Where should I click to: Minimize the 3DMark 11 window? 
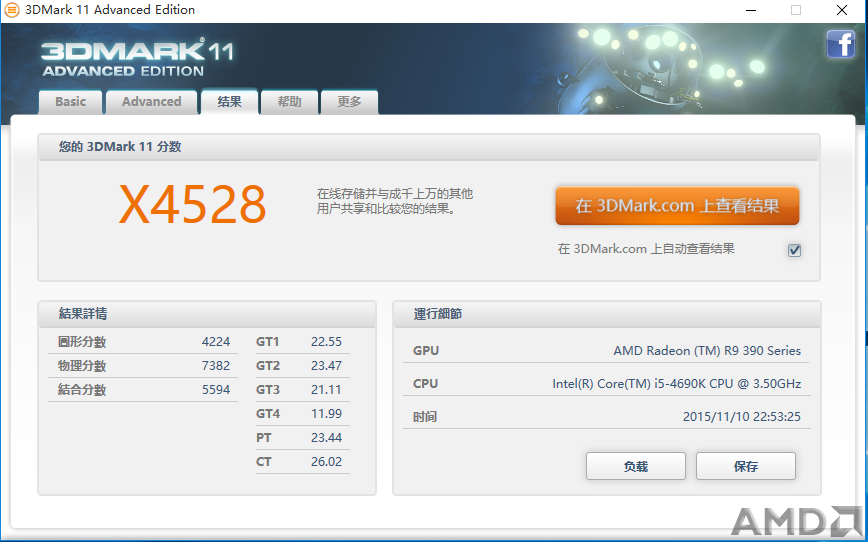[x=751, y=10]
